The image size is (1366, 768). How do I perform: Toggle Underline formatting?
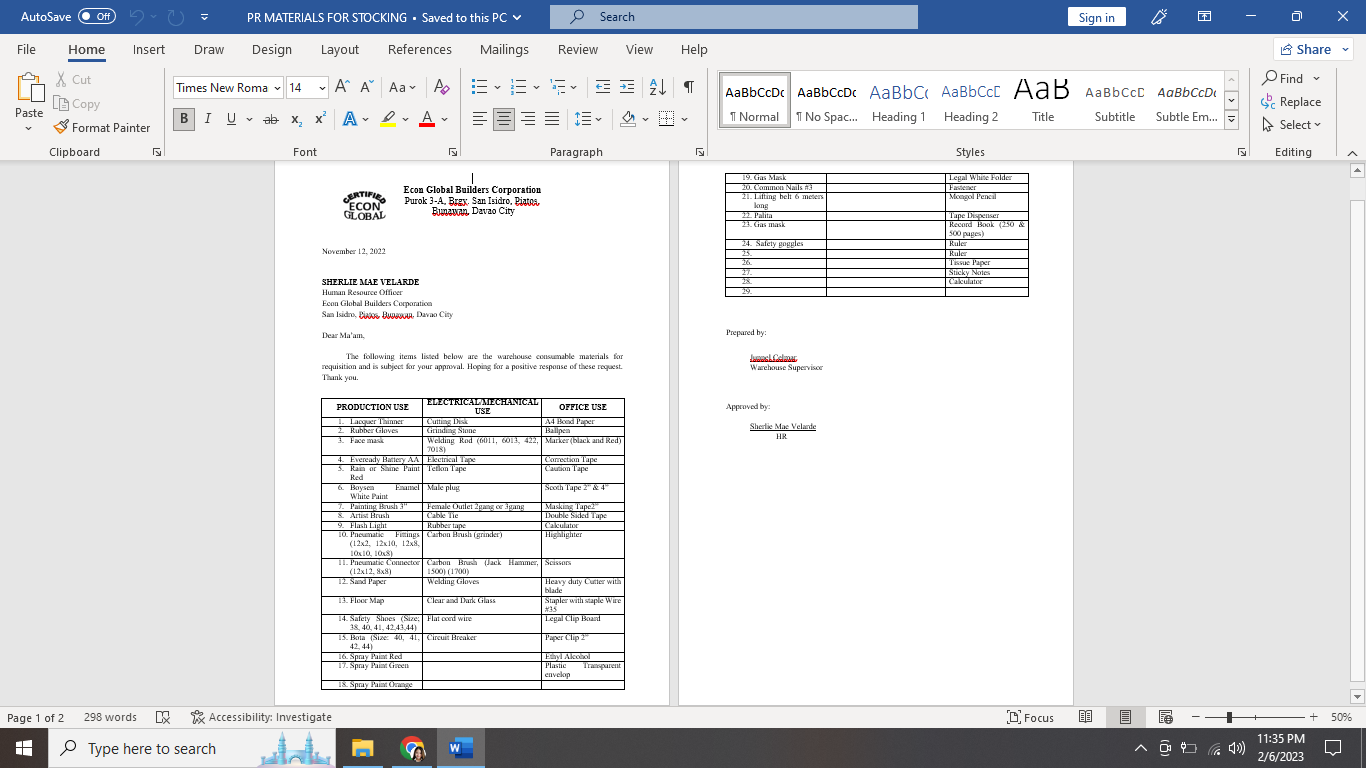coord(231,119)
